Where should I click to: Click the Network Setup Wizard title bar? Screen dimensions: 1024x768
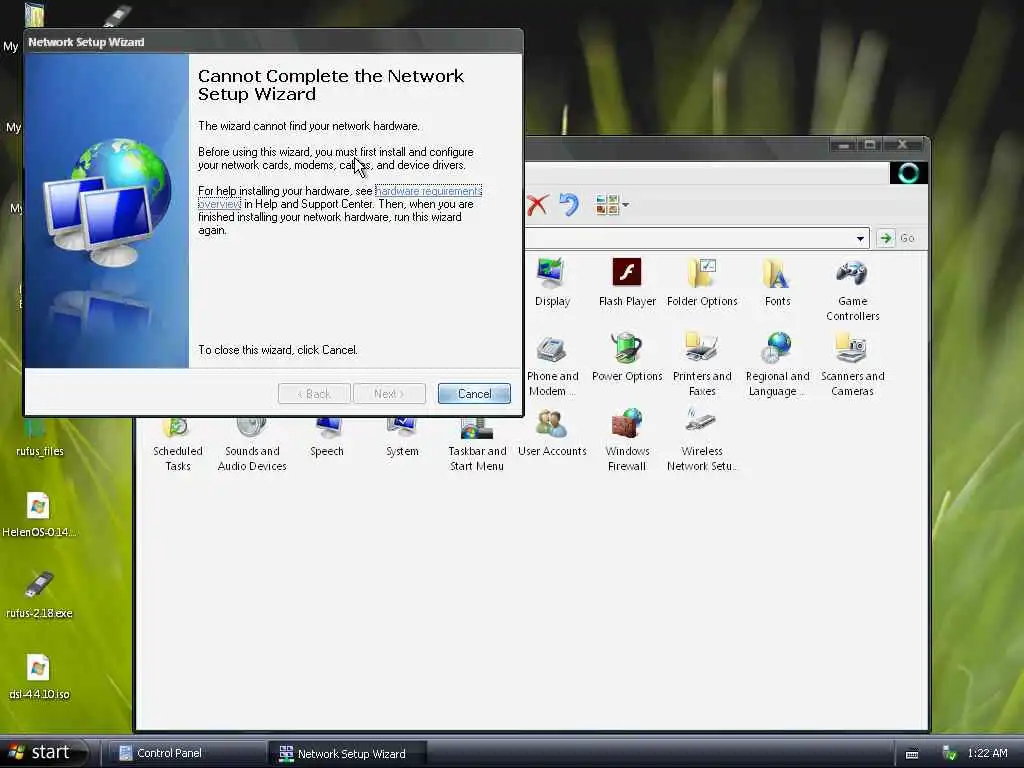pos(273,42)
